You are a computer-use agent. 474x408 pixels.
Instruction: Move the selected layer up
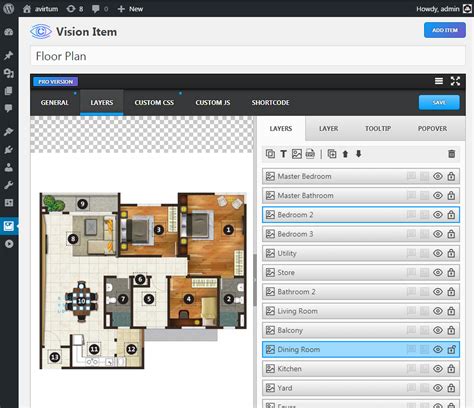[x=345, y=154]
